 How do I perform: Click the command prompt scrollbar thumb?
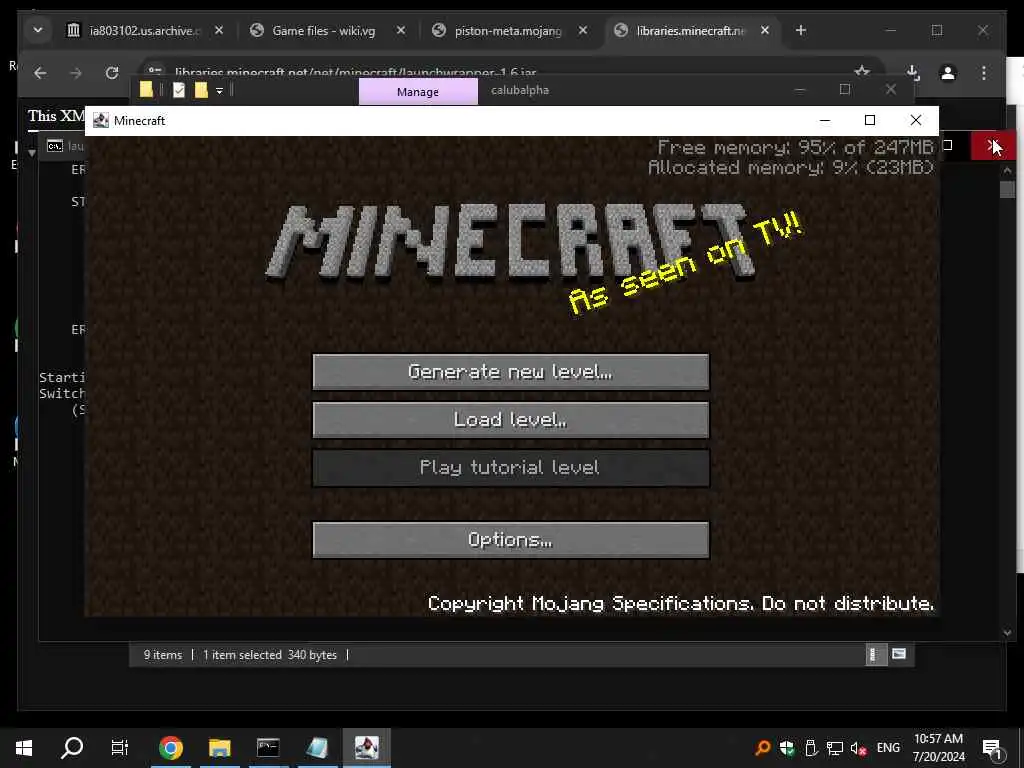point(1007,189)
